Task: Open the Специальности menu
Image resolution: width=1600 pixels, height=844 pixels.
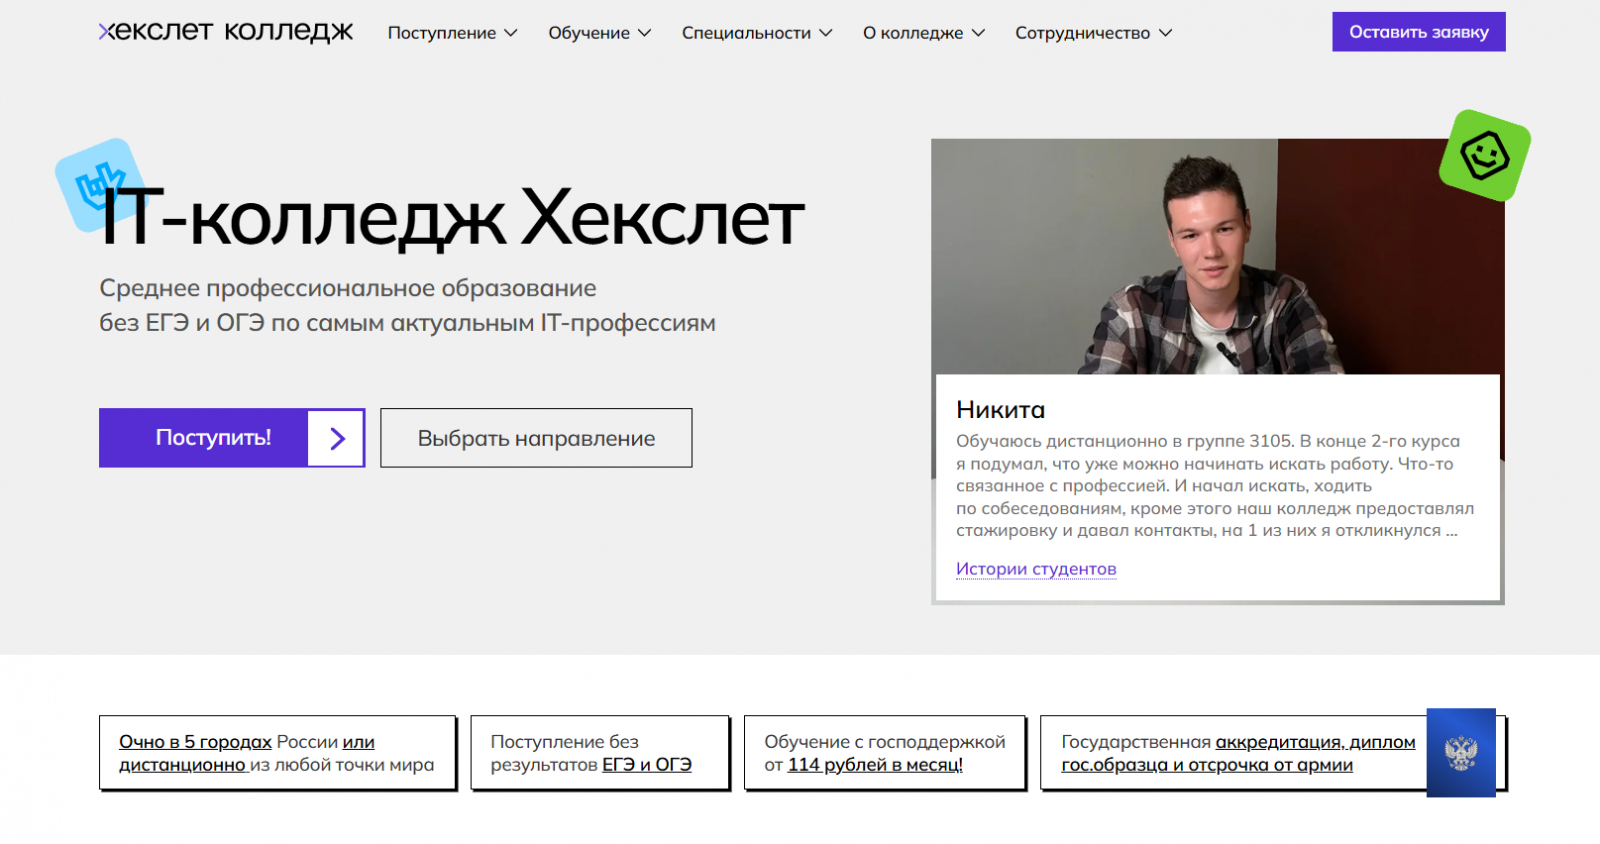Action: pos(757,33)
